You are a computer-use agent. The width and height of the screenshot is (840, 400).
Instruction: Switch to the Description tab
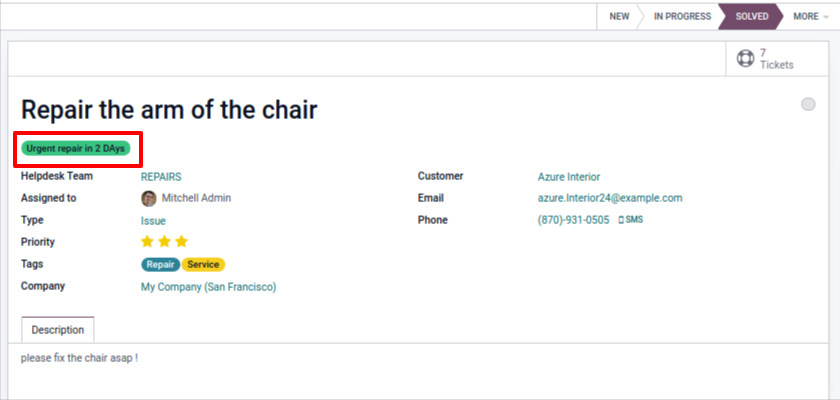click(x=58, y=329)
